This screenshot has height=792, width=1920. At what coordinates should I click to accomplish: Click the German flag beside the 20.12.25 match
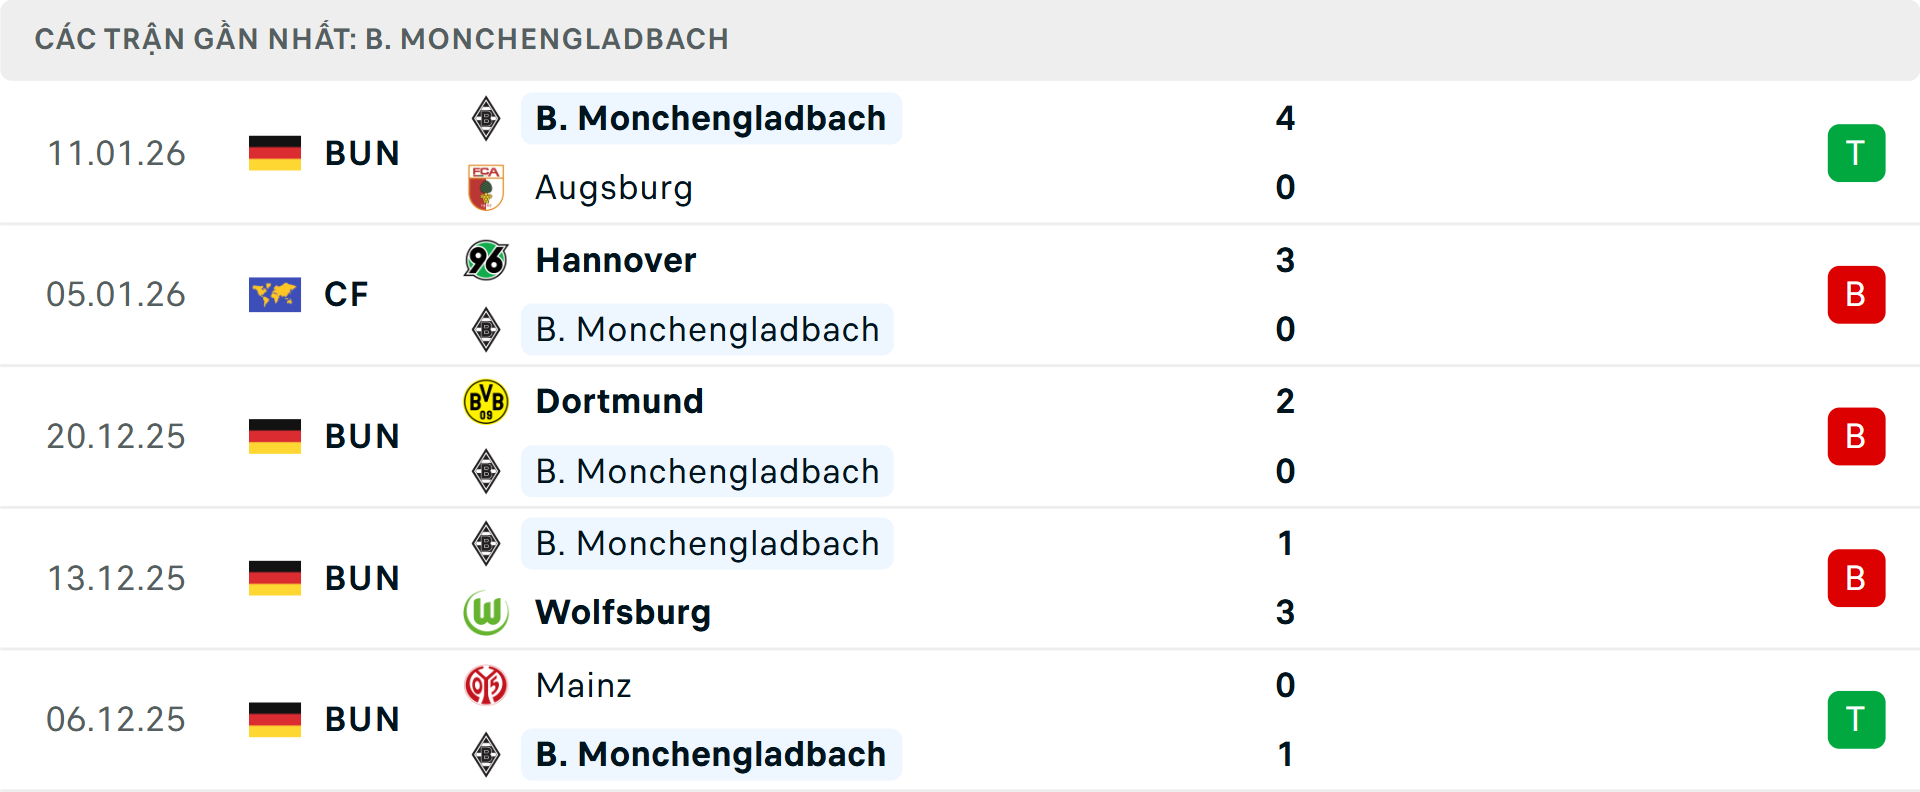[x=275, y=435]
